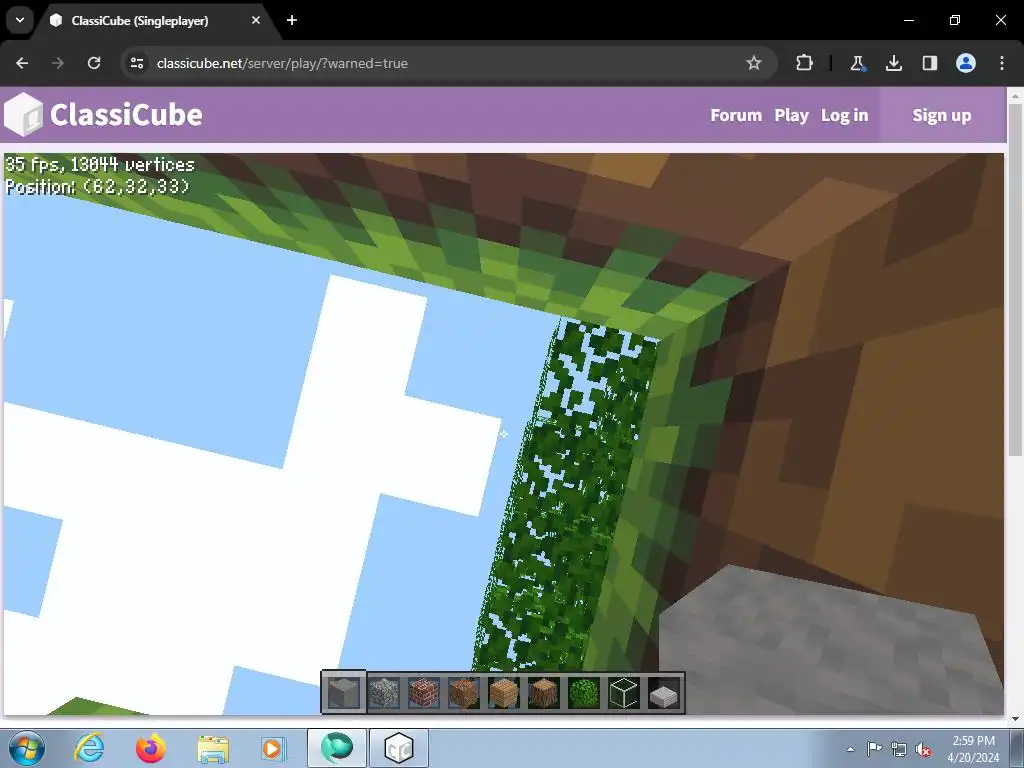
Task: Click the ClassiCube title text
Action: 126,114
